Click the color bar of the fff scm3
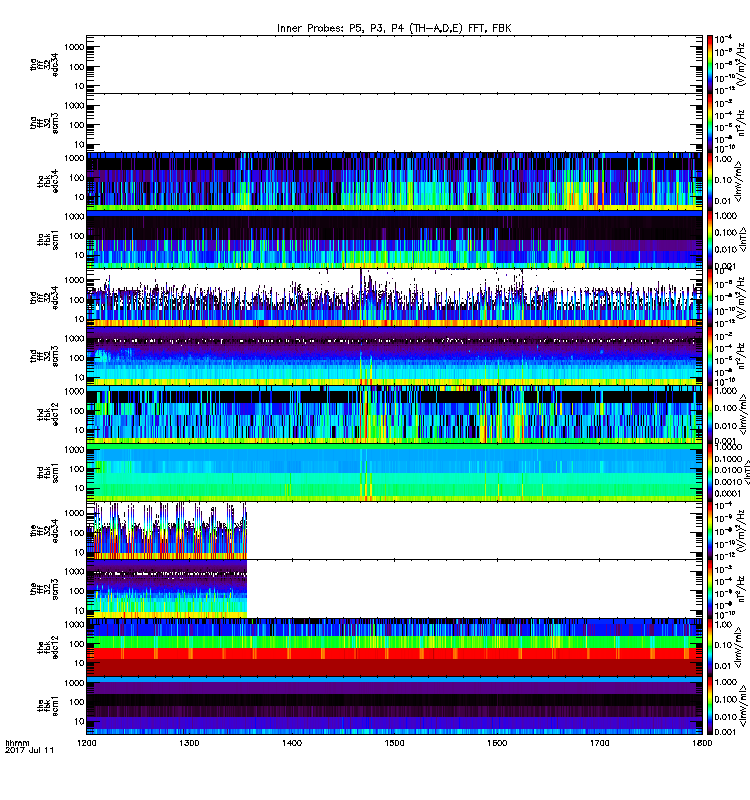This screenshot has width=750, height=800. click(710, 589)
